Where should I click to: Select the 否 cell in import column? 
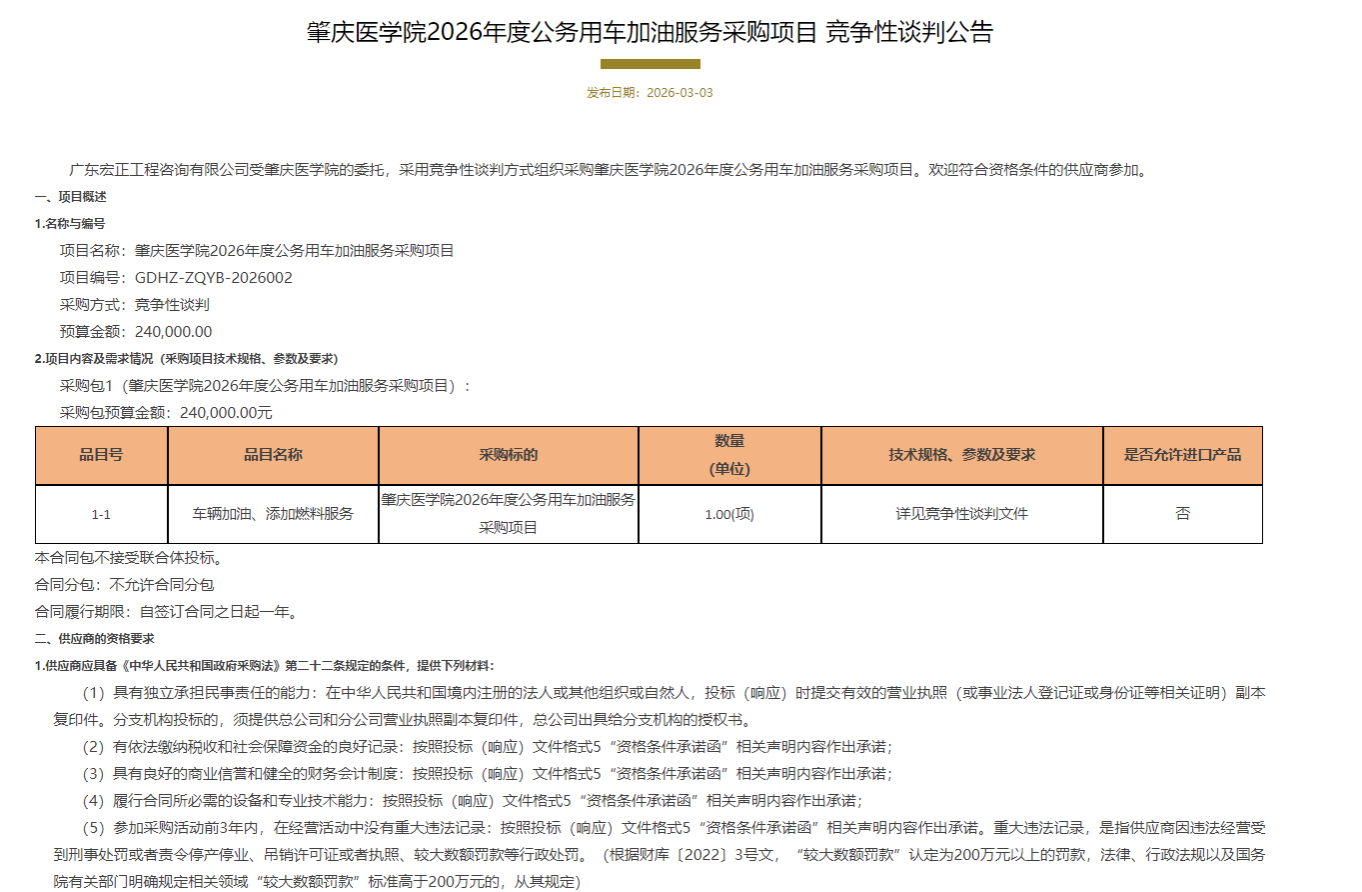tap(1182, 514)
